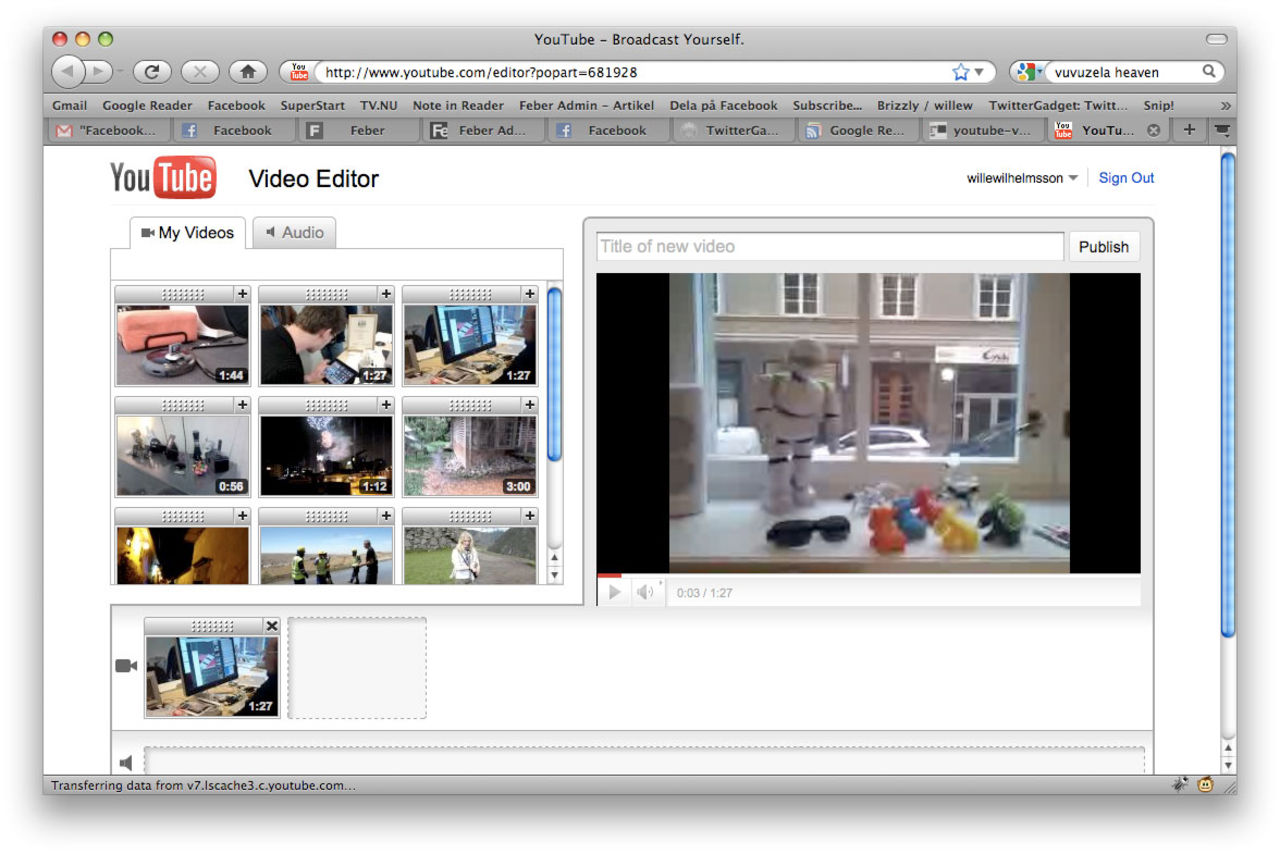Click the Sign Out link
The image size is (1280, 854).
(x=1126, y=177)
